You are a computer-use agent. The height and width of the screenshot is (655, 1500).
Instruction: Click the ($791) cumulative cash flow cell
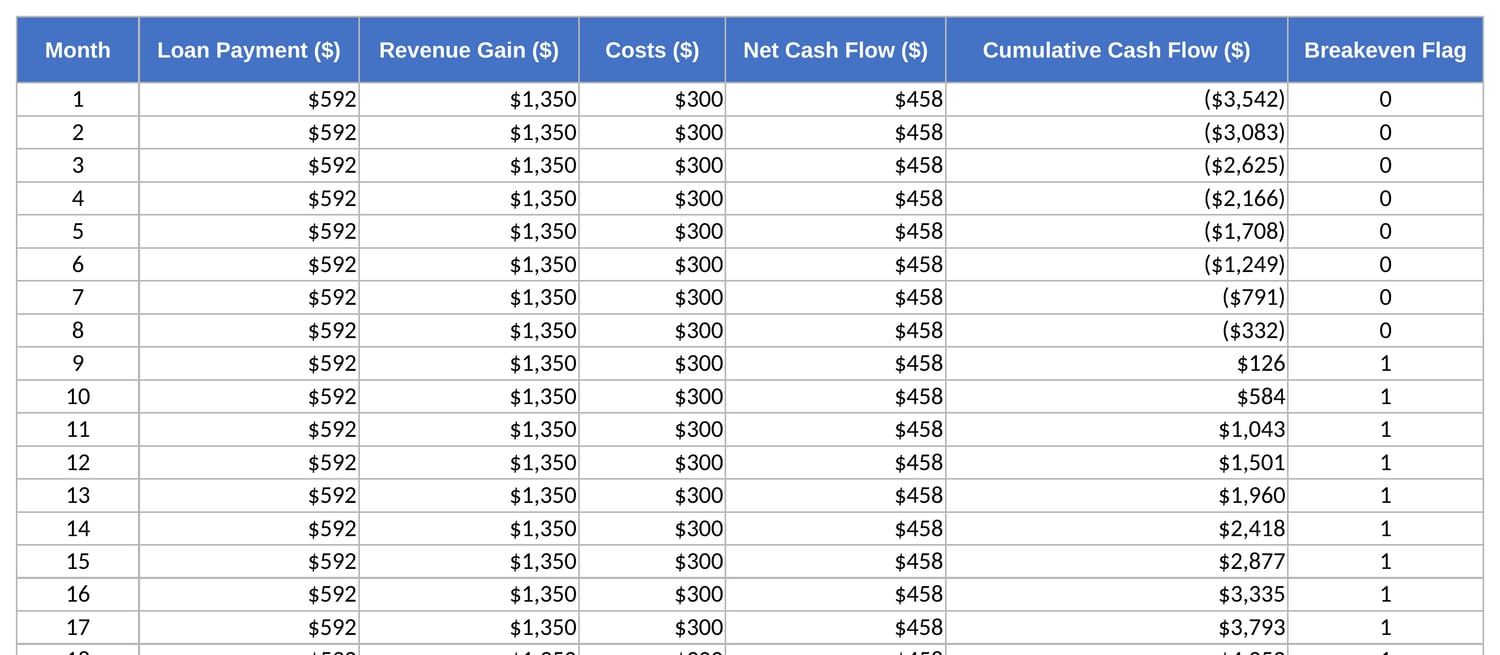pyautogui.click(x=1117, y=297)
